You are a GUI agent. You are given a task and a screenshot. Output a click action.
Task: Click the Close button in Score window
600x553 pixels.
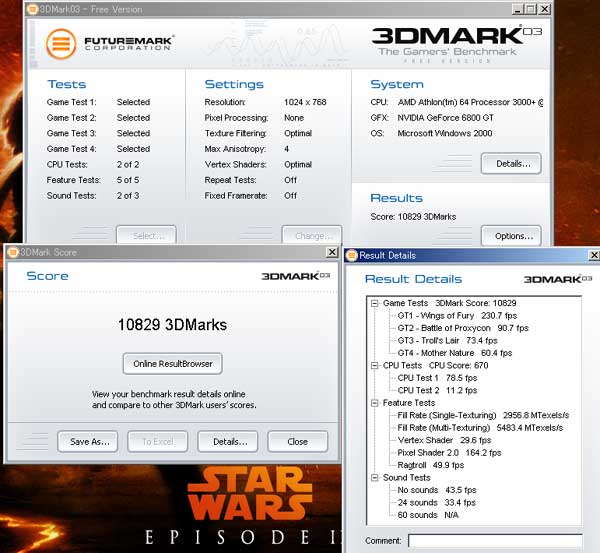point(298,442)
